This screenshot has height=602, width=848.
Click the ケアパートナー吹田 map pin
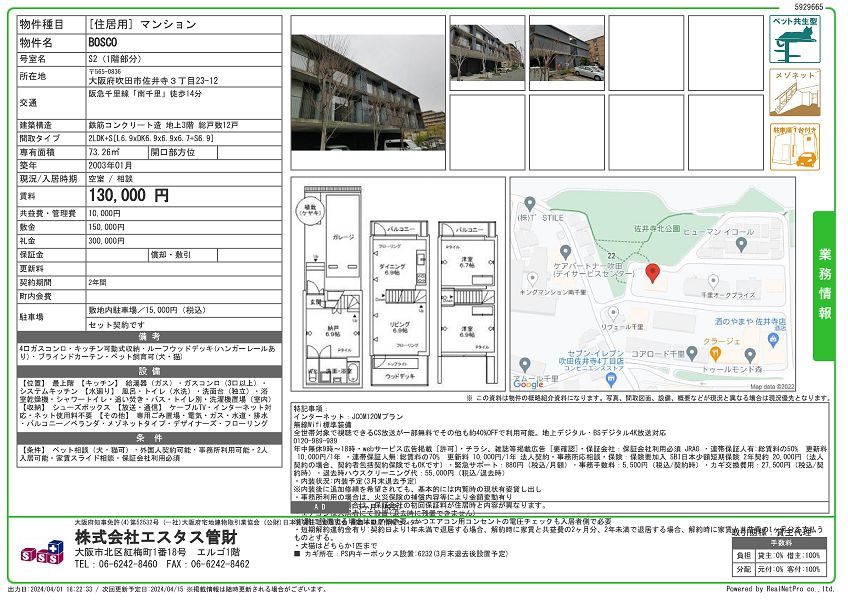(565, 252)
